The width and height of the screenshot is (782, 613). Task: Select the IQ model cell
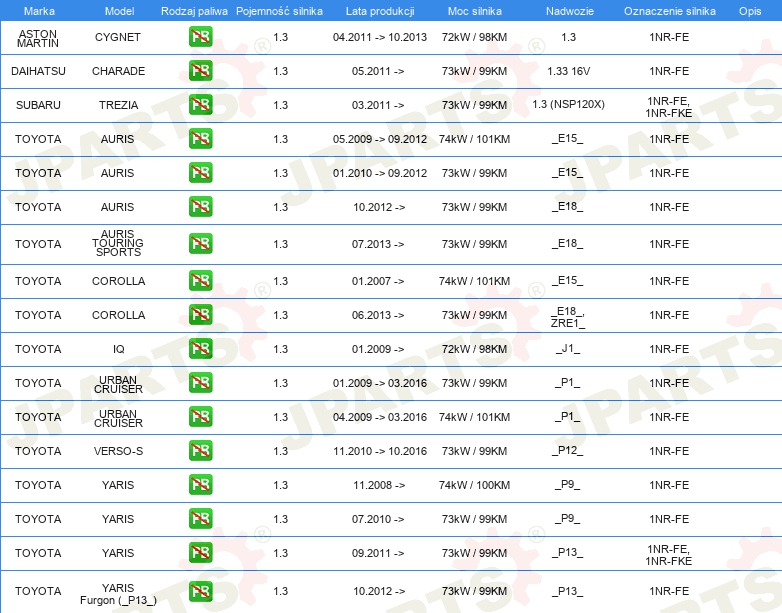point(119,349)
